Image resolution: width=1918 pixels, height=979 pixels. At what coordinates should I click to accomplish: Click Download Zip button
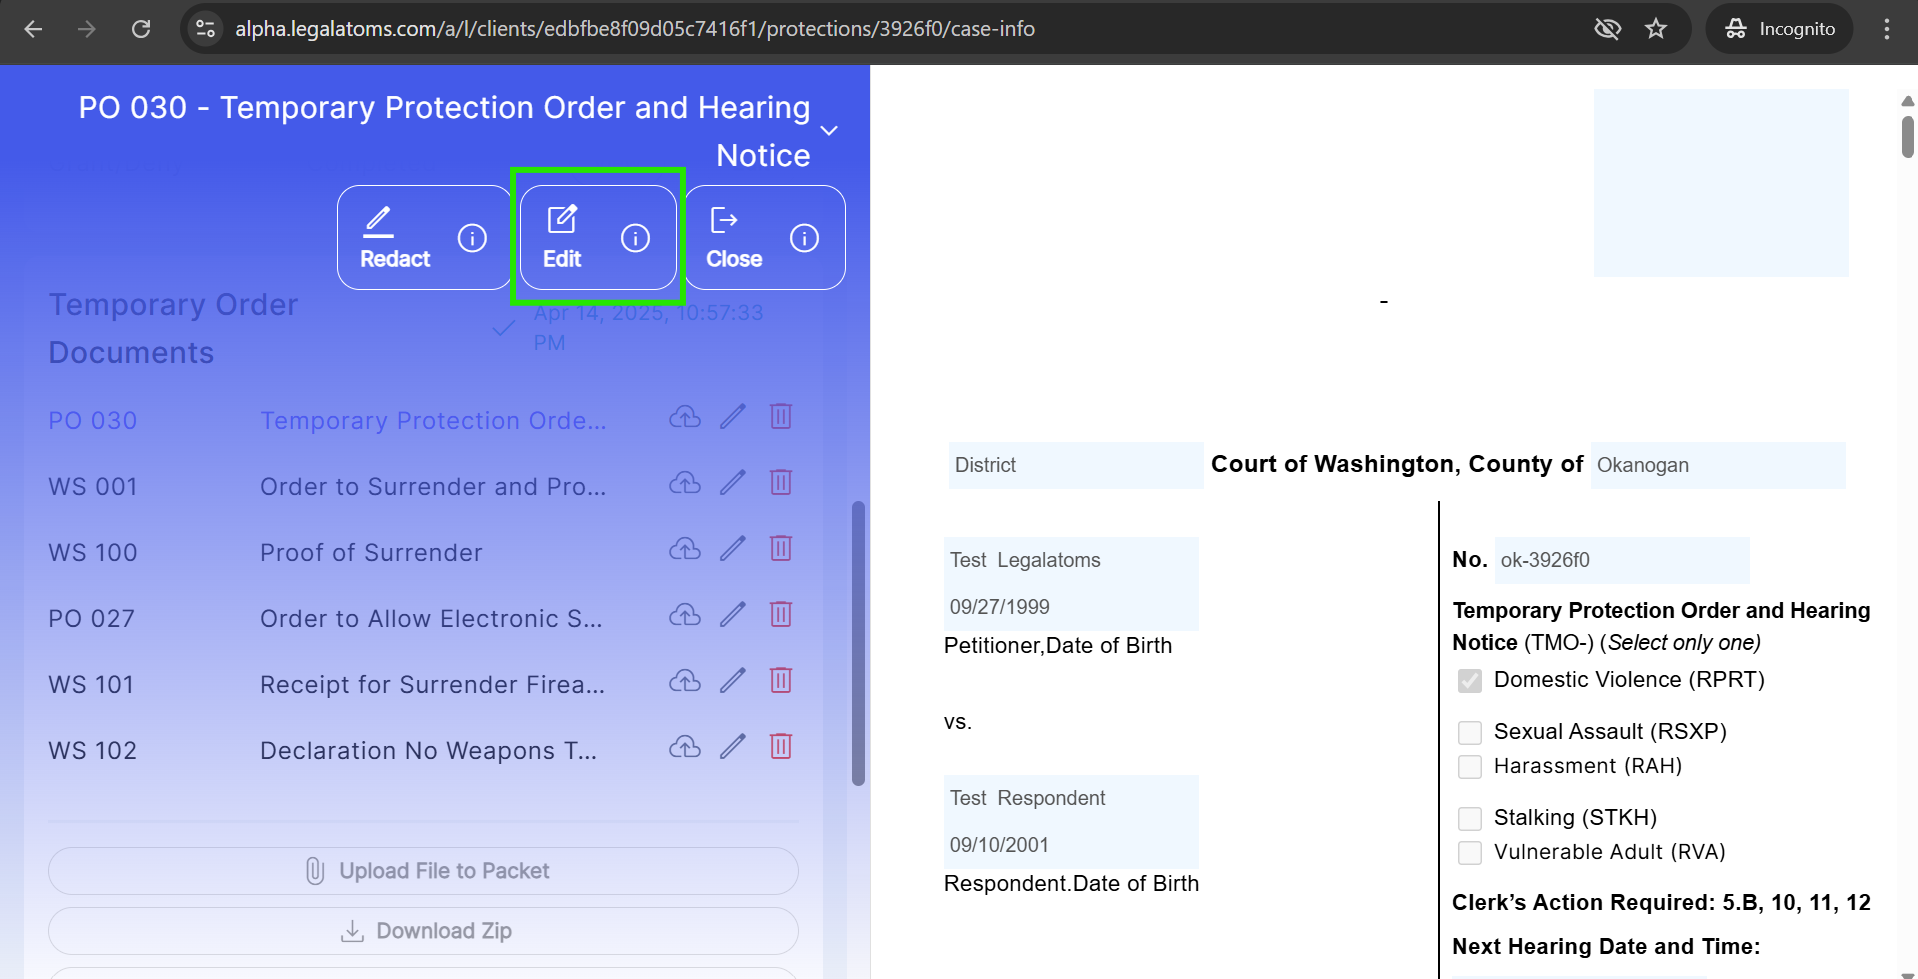pos(423,931)
